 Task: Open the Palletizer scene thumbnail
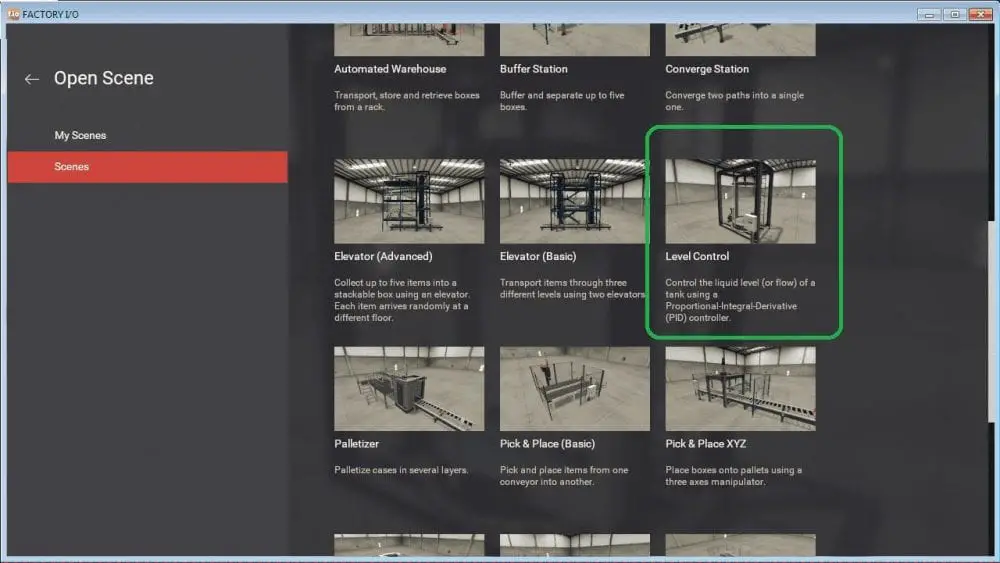409,388
